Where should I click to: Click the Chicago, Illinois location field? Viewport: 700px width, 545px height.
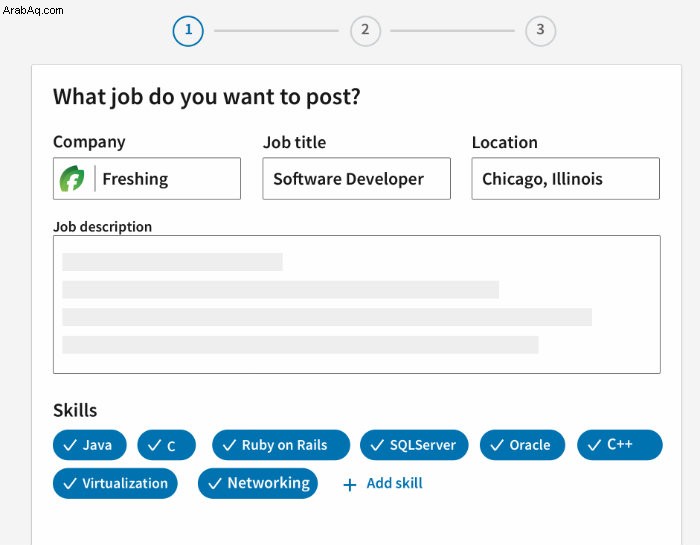tap(566, 179)
